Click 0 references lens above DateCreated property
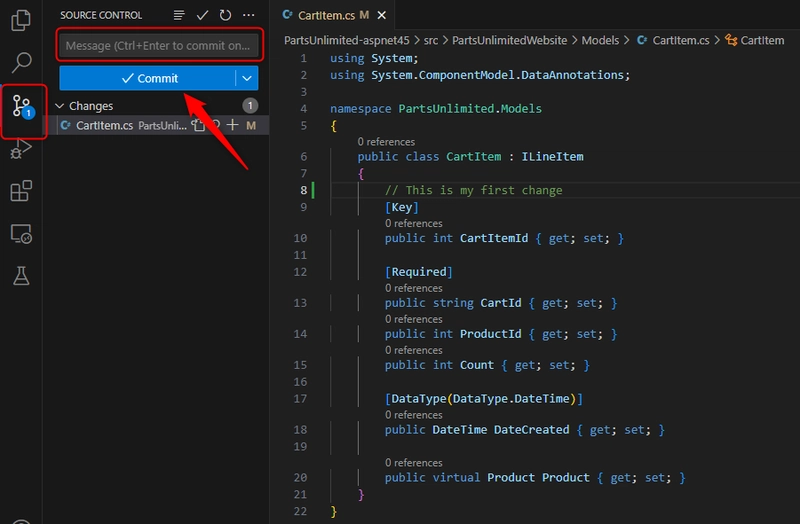This screenshot has height=524, width=800. [x=414, y=415]
